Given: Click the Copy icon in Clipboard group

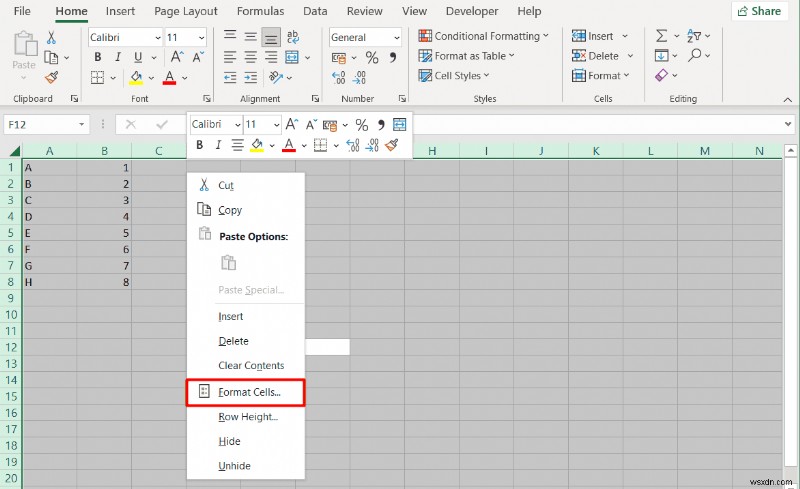Looking at the screenshot, I should click(x=51, y=57).
